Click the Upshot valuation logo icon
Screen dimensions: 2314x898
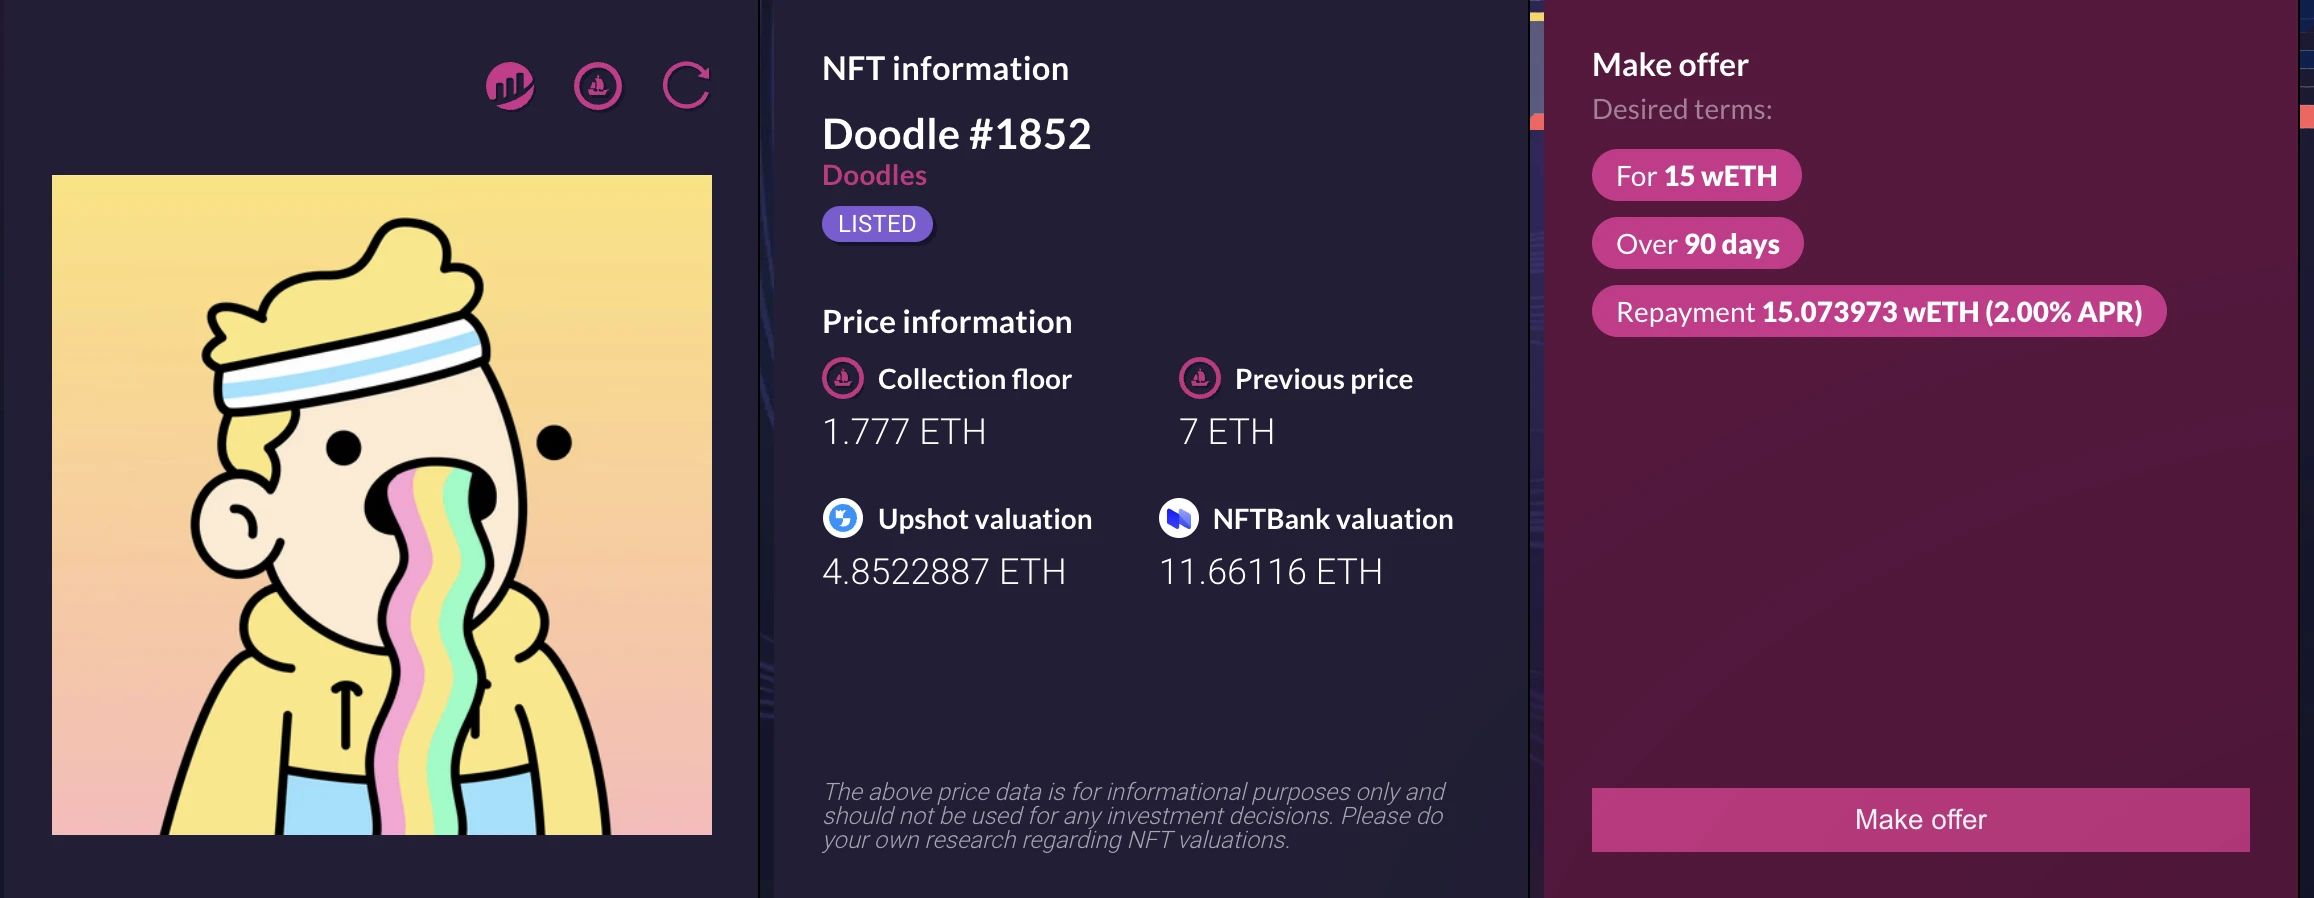click(x=843, y=518)
